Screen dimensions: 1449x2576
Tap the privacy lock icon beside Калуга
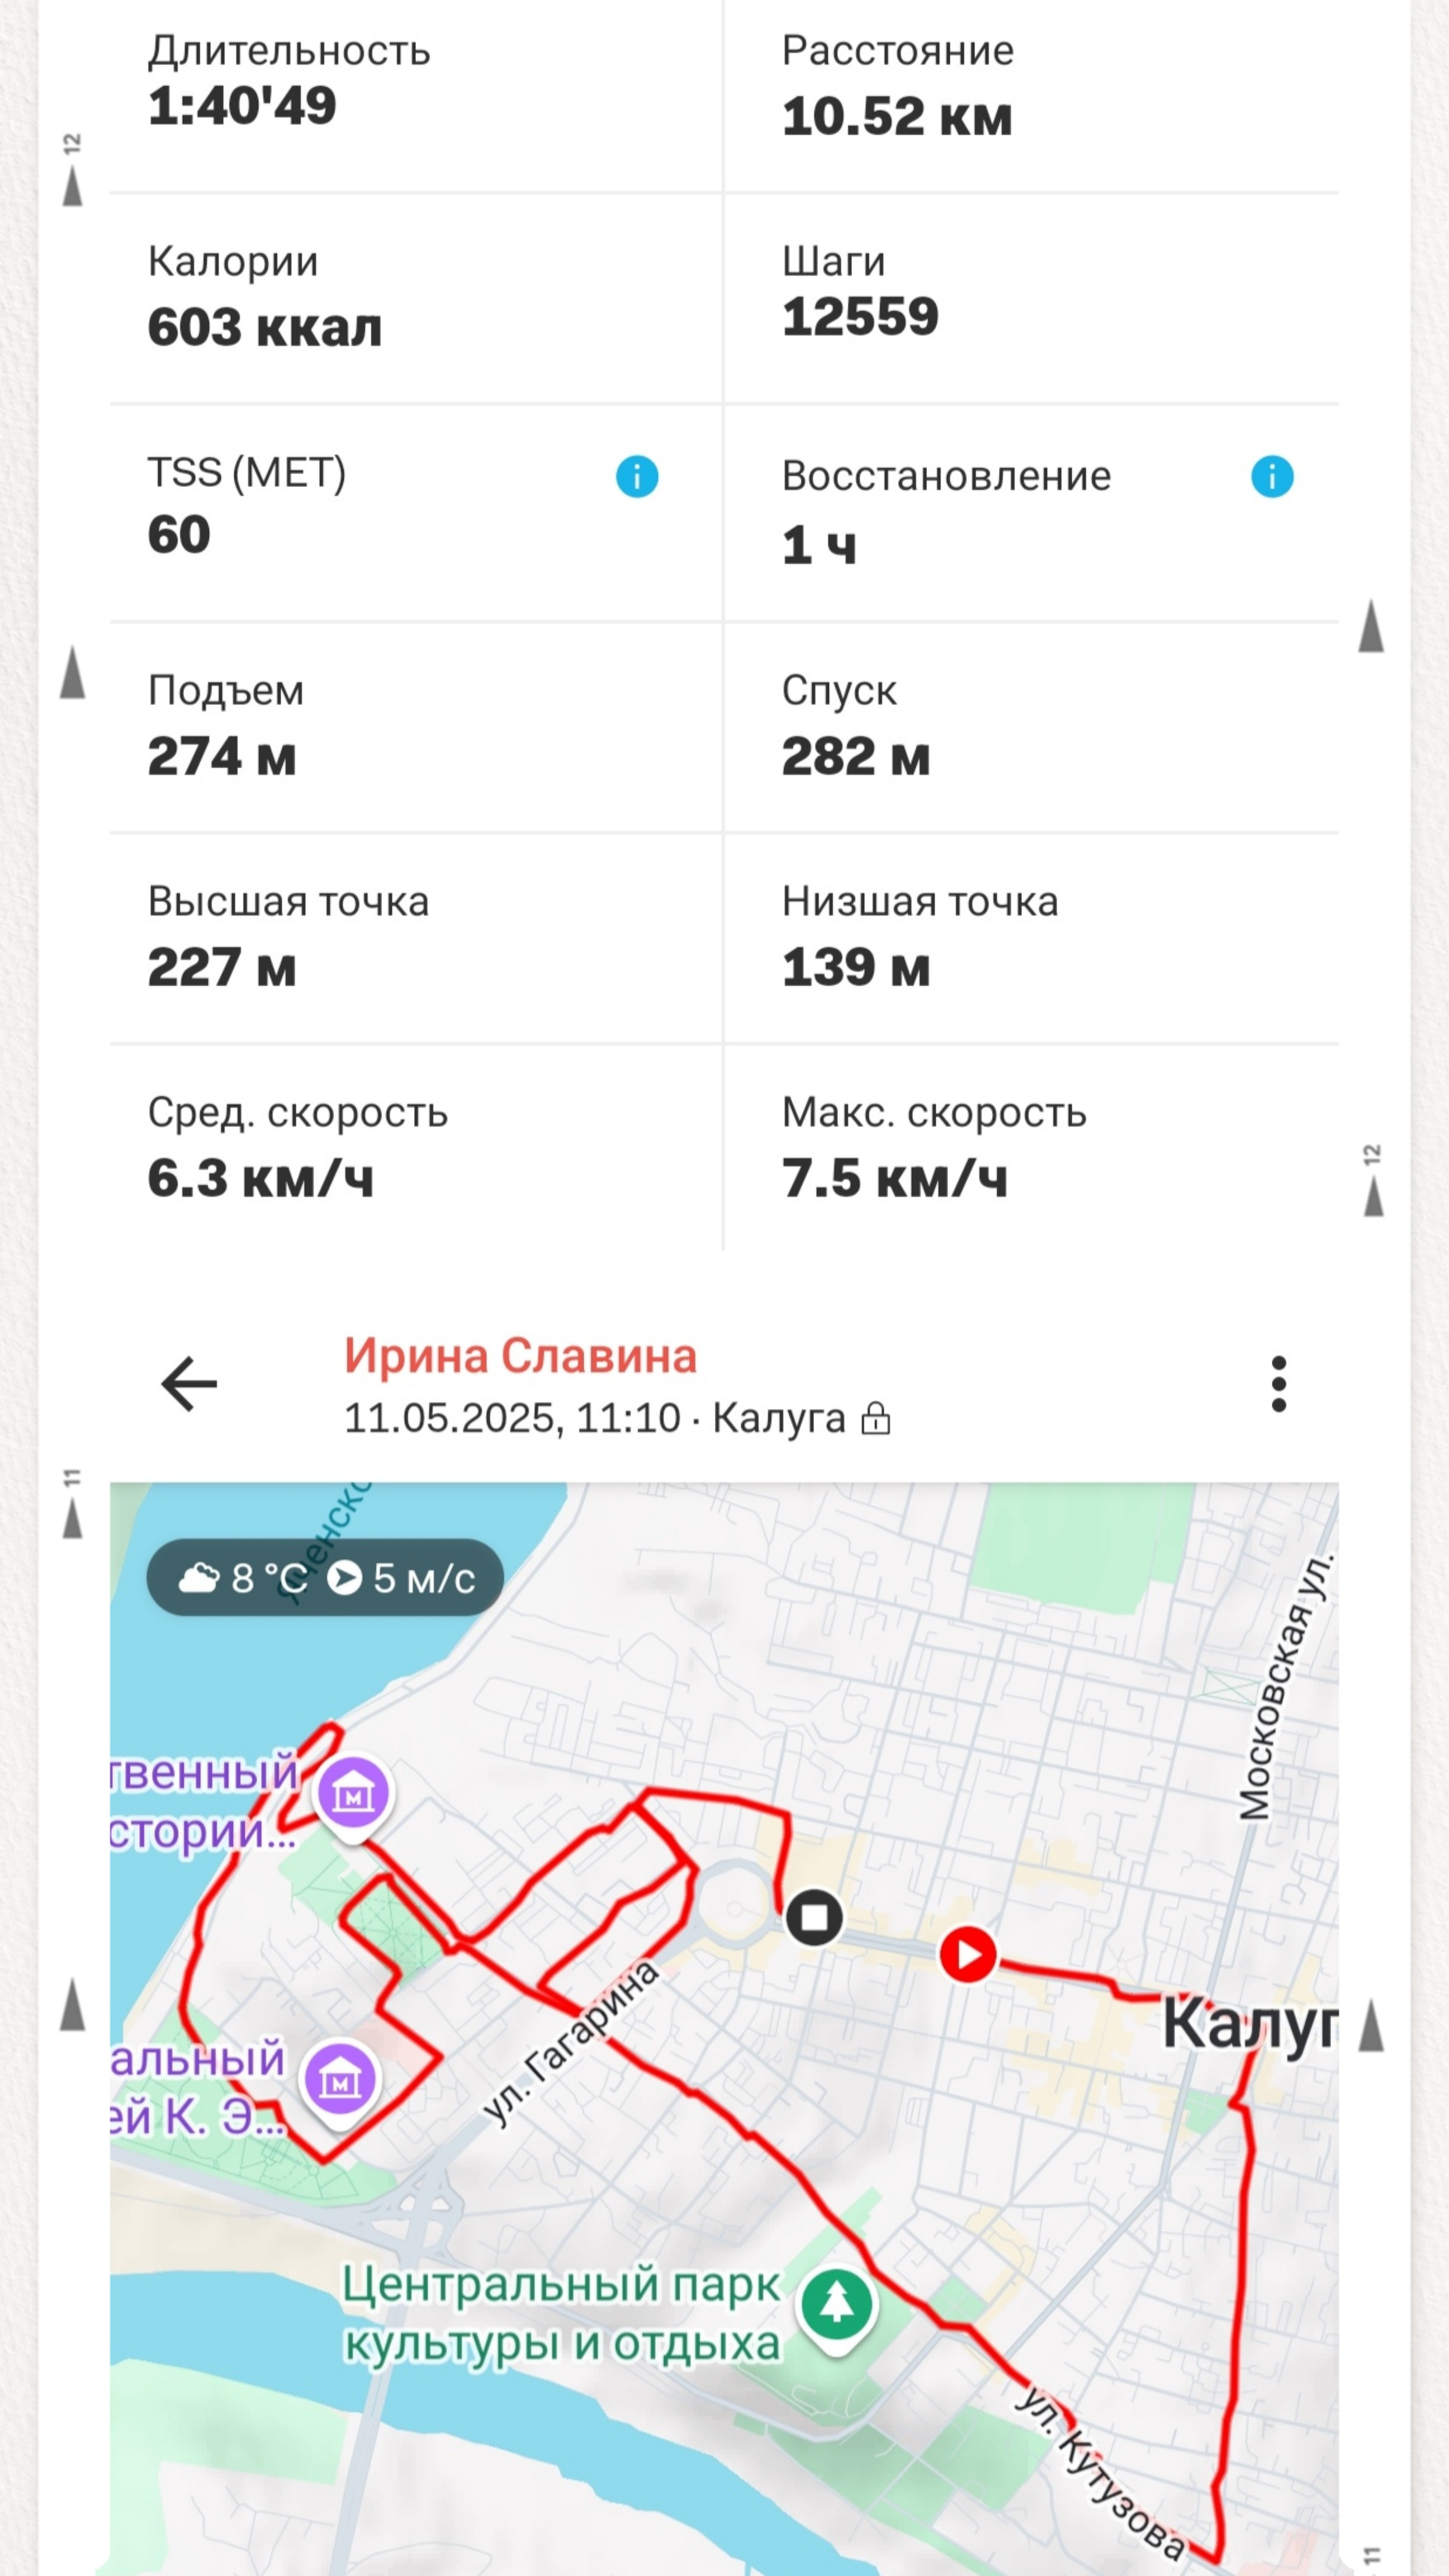tap(876, 1418)
